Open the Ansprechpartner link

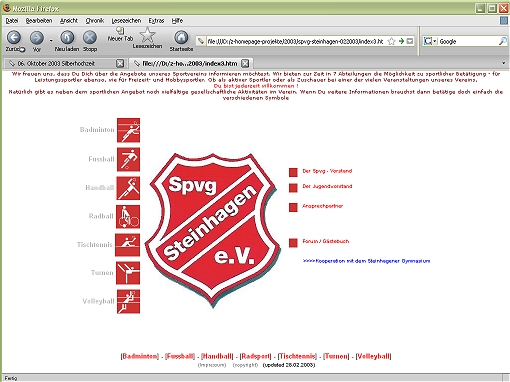point(322,206)
